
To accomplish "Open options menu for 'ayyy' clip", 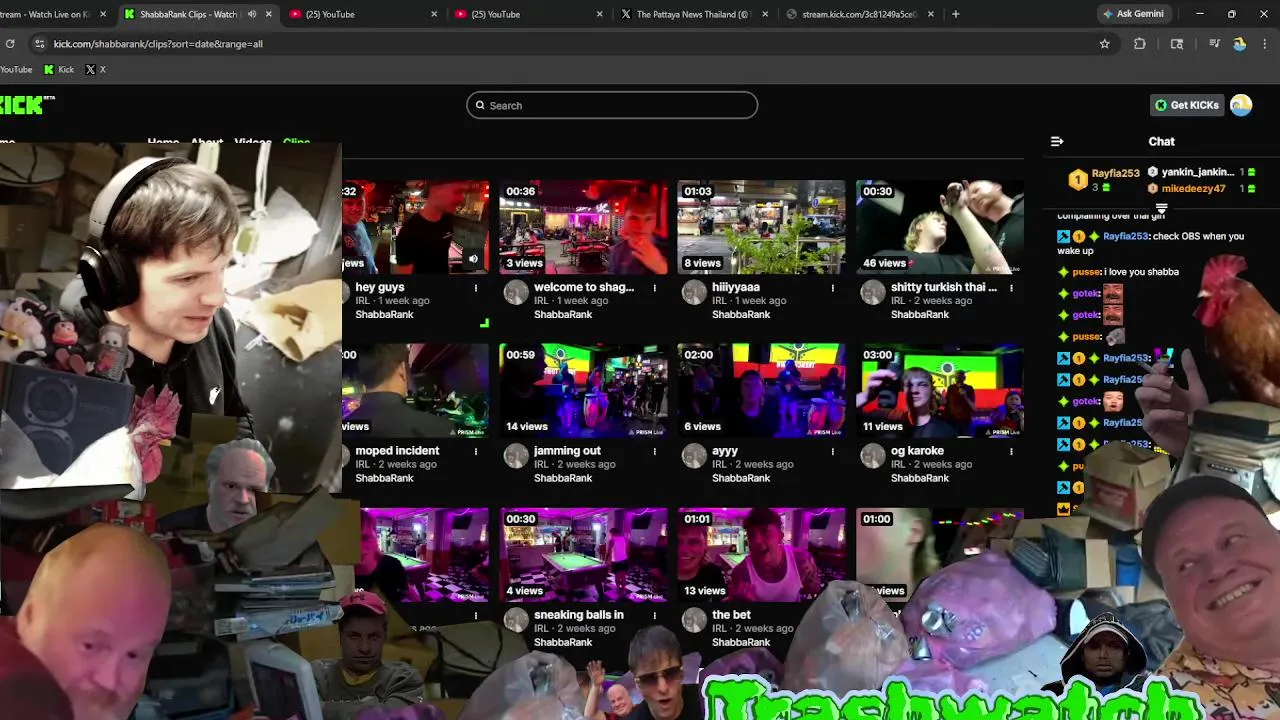I will tap(833, 452).
